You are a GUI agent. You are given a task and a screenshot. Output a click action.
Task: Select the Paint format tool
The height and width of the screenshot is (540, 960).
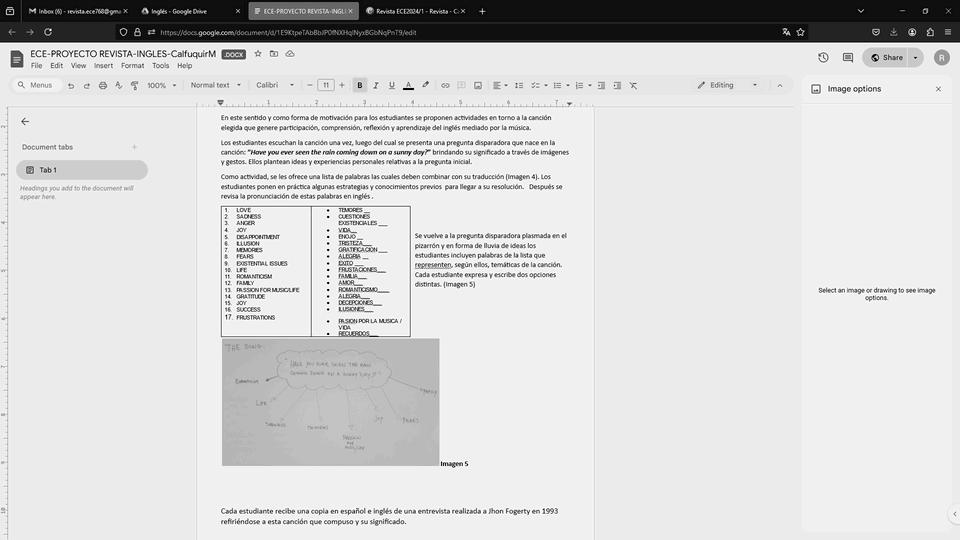[x=135, y=86]
